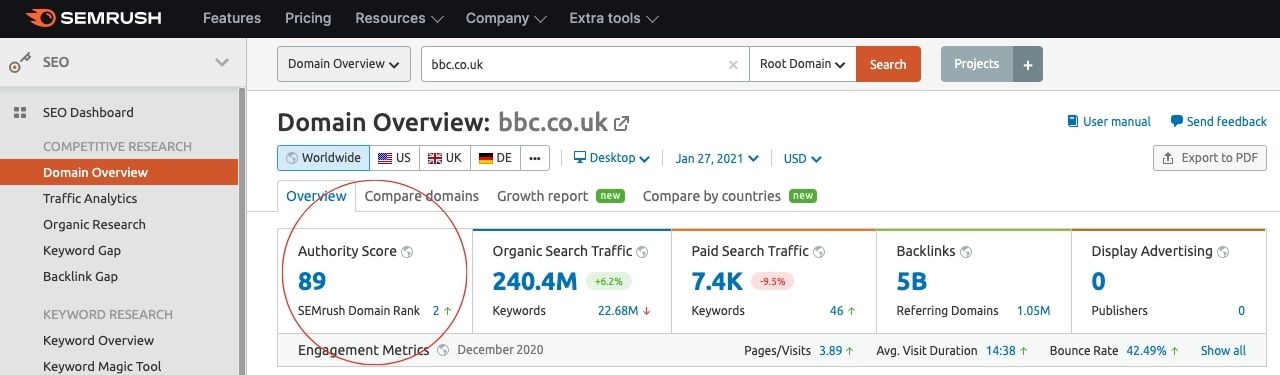Screen dimensions: 1280x375
Task: Open the Domain Overview dropdown
Action: 343,64
